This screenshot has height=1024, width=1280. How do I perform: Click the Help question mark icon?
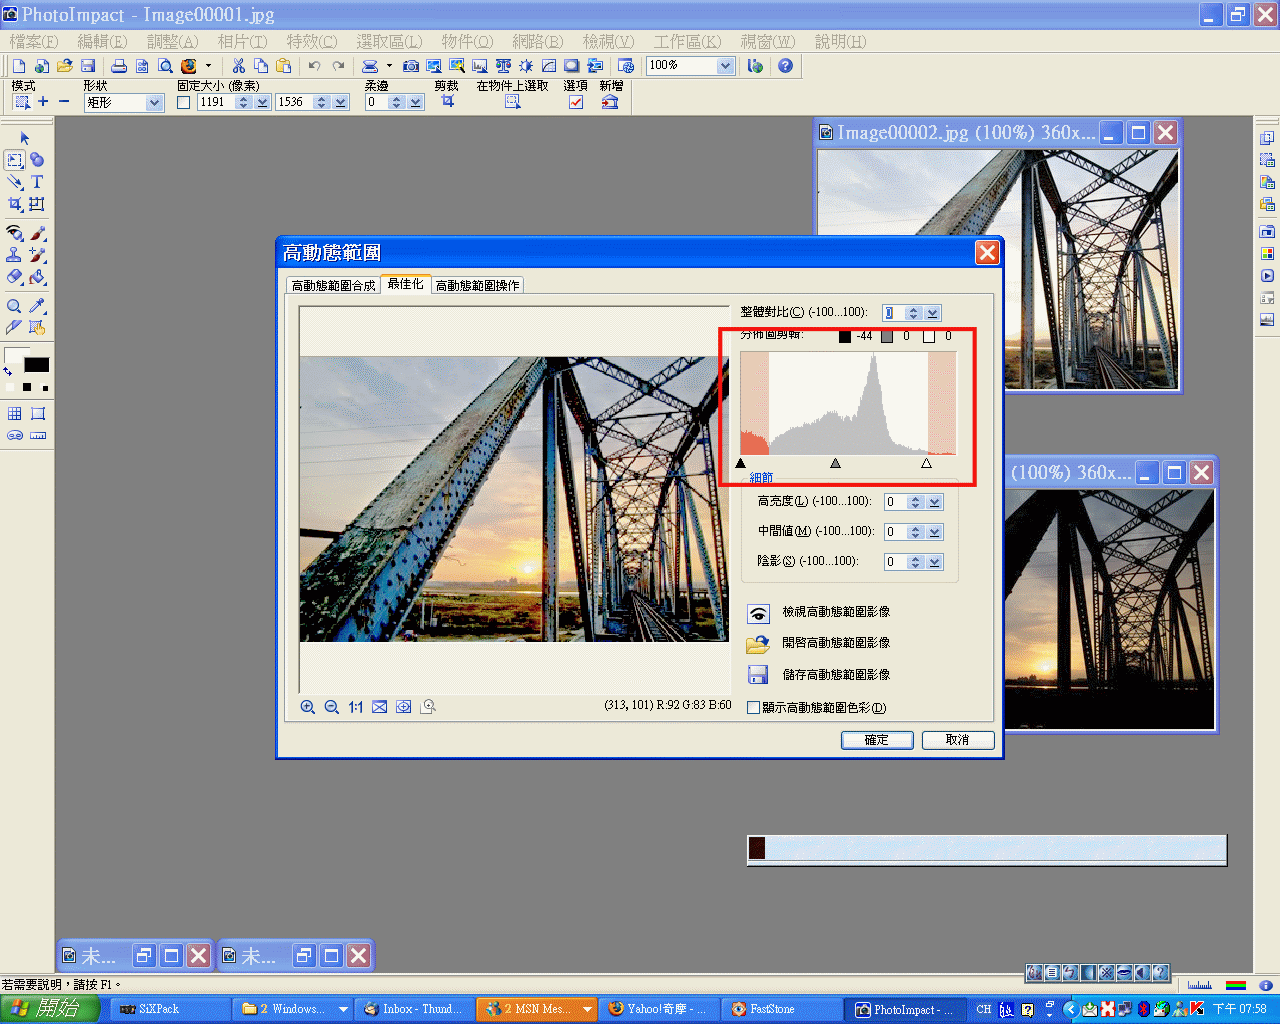[x=786, y=66]
